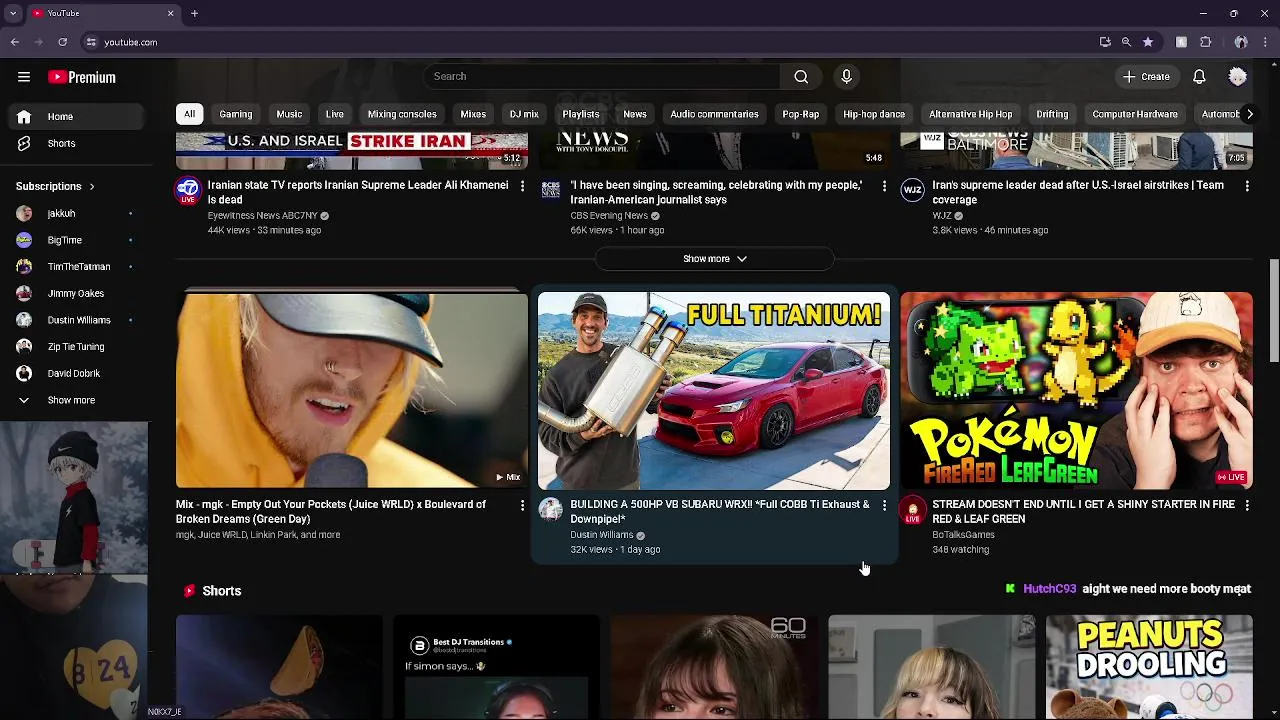Open BigTime subscription channel
Screen dimensions: 1280x720
[x=74, y=240]
